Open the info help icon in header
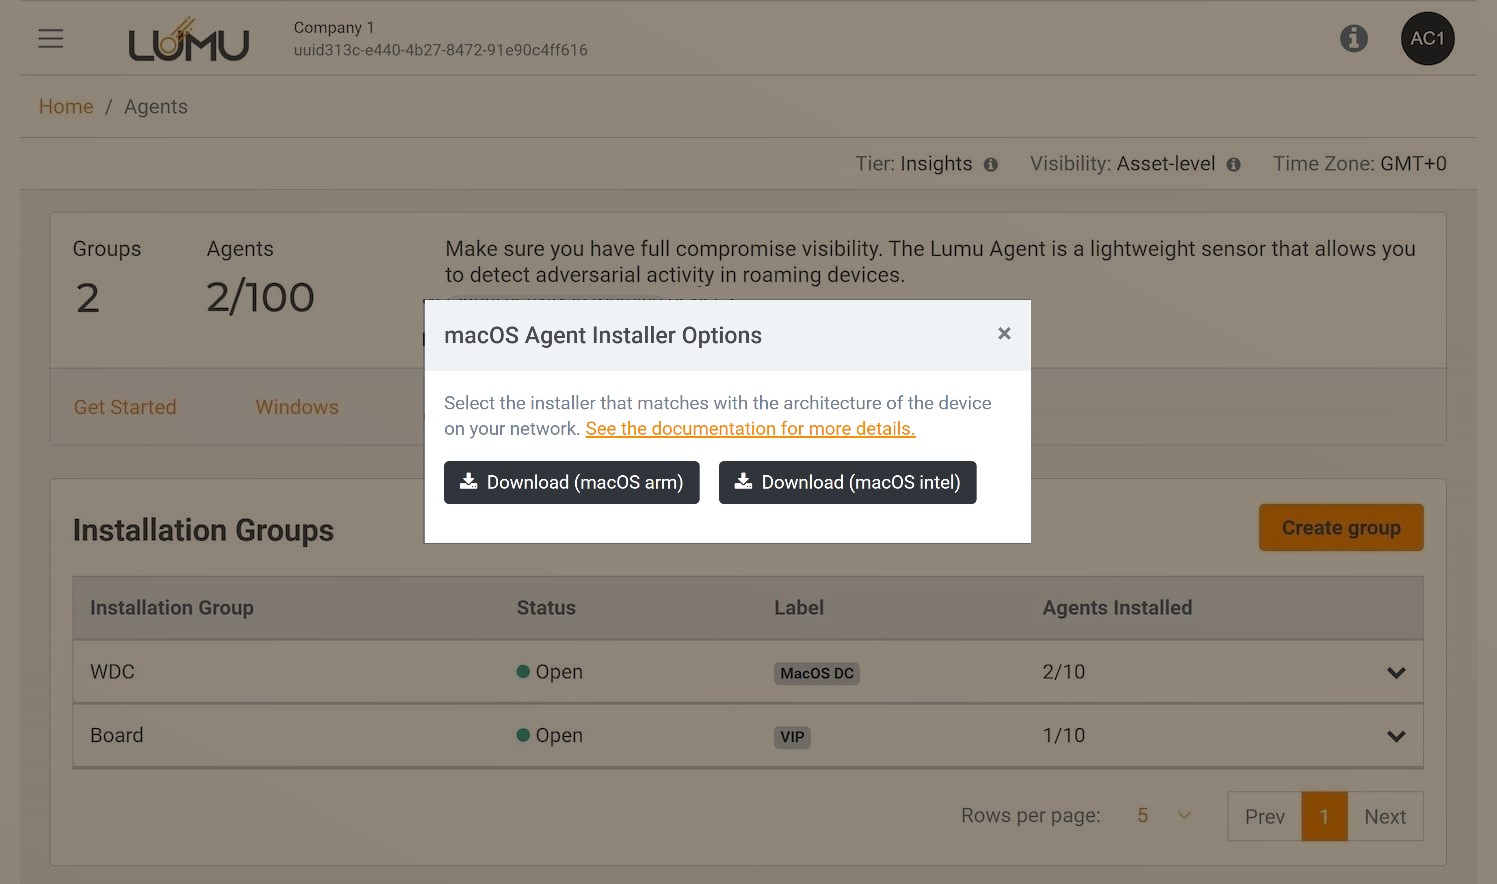The width and height of the screenshot is (1497, 884). pos(1353,39)
